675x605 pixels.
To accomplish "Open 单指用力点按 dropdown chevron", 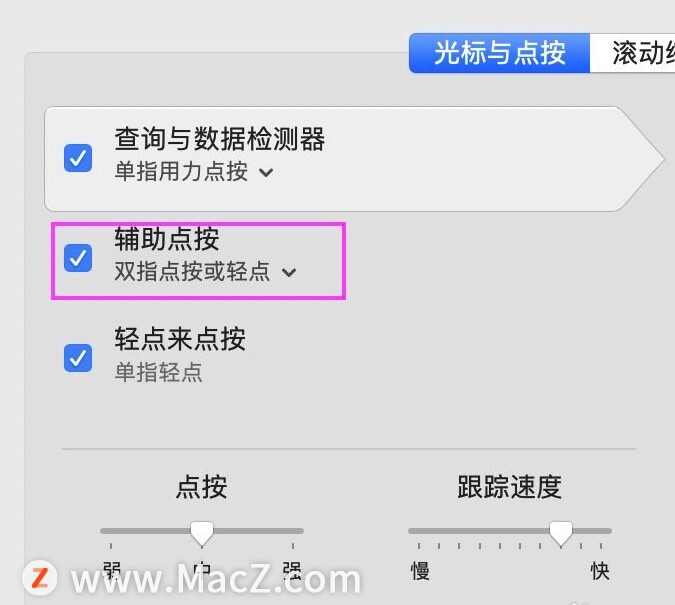I will tap(266, 173).
